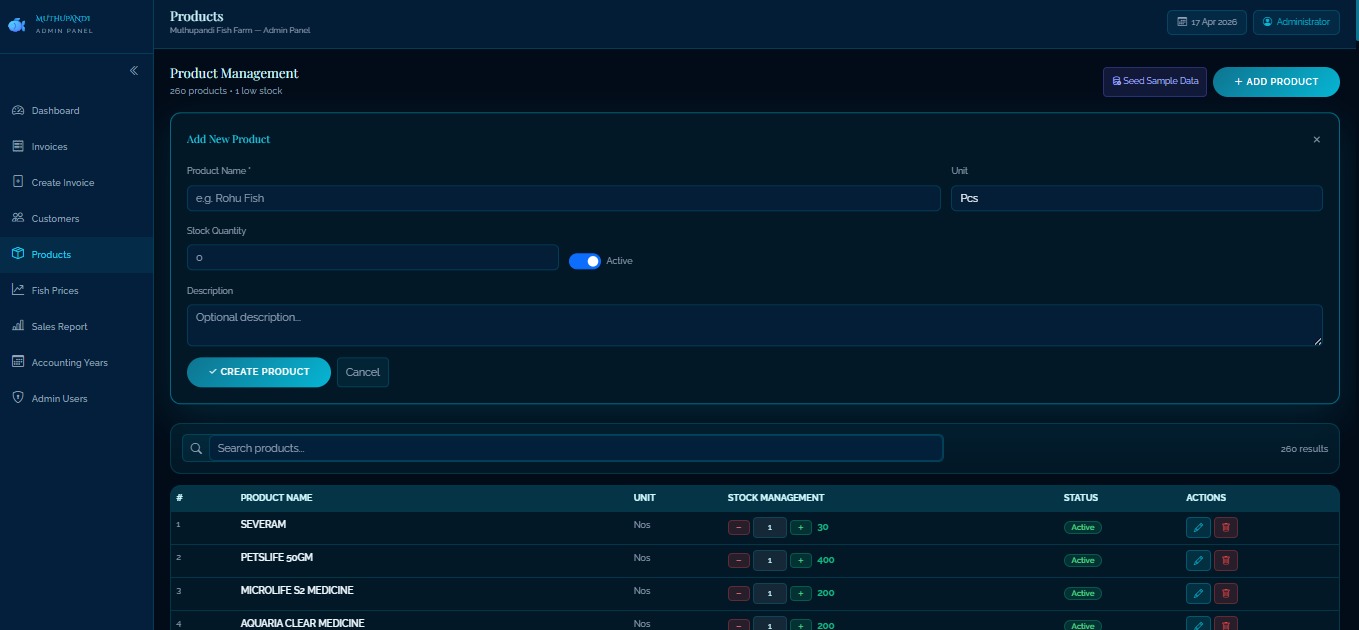Click the search magnifier icon
The image size is (1359, 630).
[196, 448]
